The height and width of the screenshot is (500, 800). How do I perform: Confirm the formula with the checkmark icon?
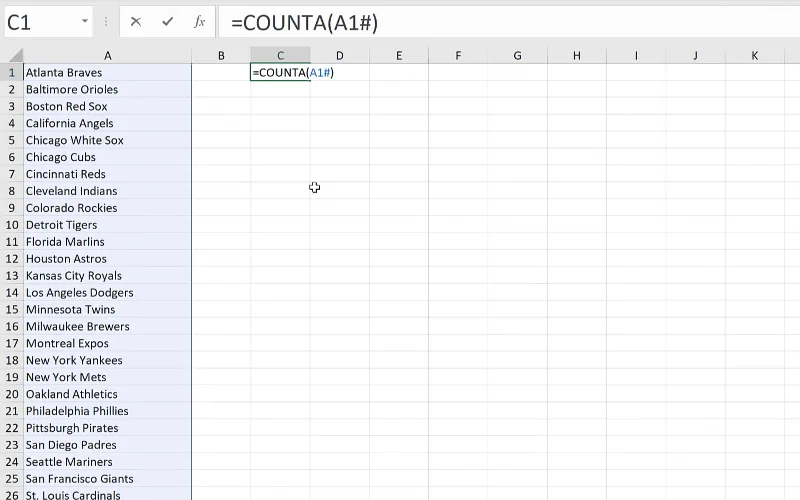click(167, 22)
